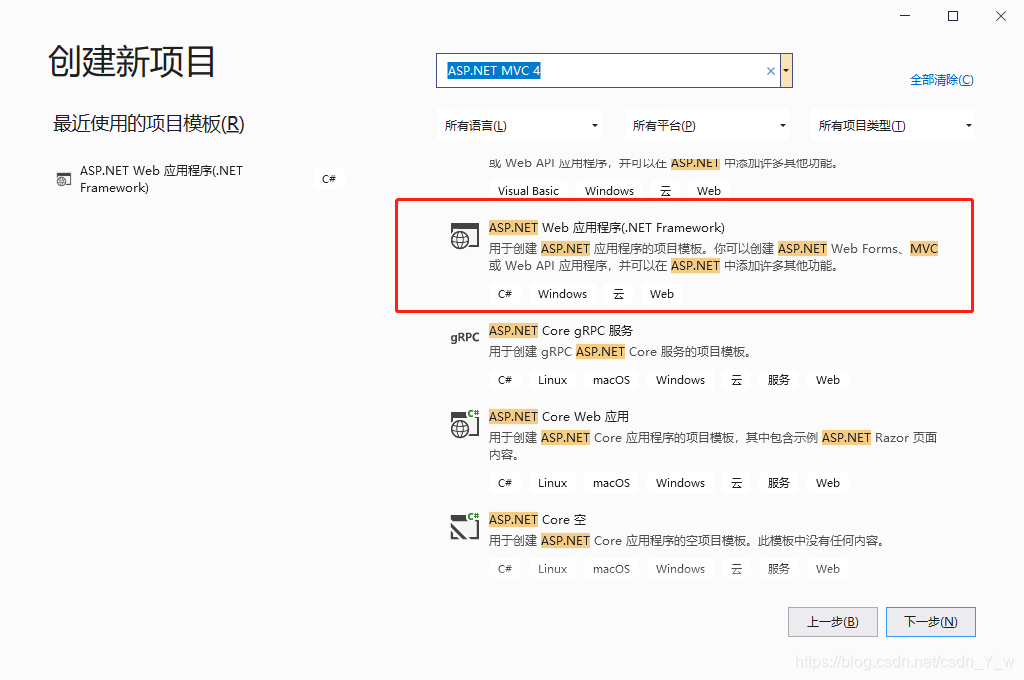Click the macOS tag in gRPC 服务 row

tap(611, 380)
